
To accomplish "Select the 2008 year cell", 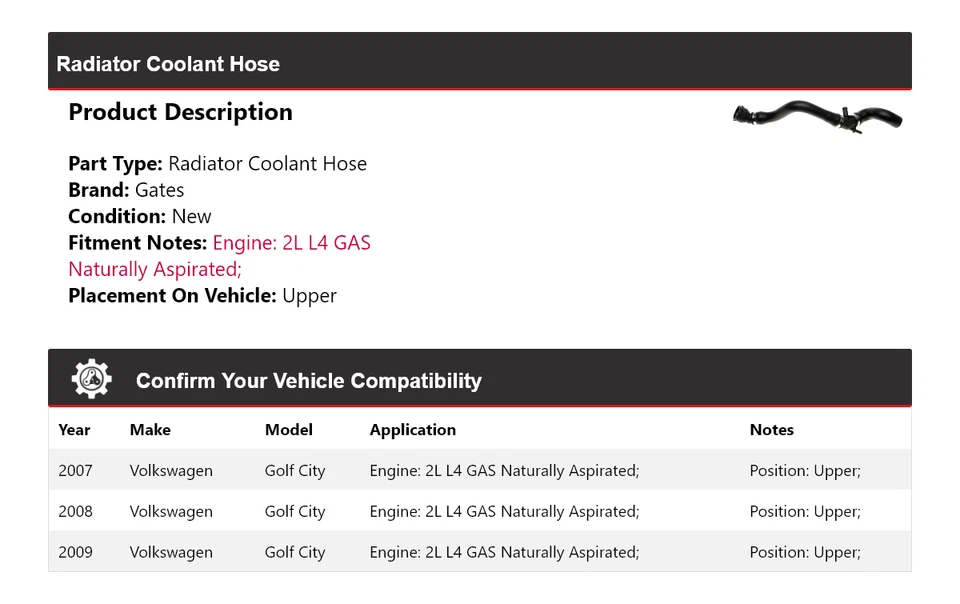I will tap(75, 512).
